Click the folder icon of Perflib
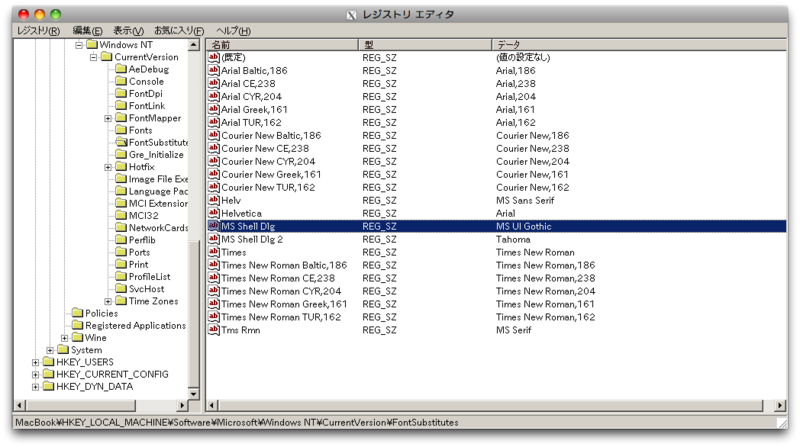 coord(121,240)
